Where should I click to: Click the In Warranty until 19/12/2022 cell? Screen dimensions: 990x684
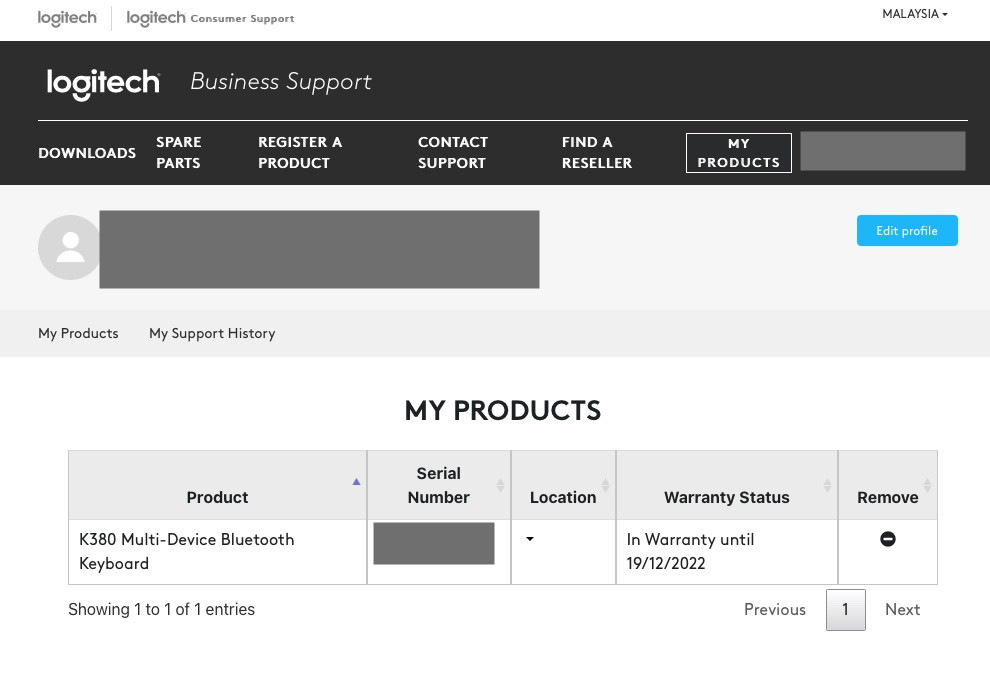727,552
